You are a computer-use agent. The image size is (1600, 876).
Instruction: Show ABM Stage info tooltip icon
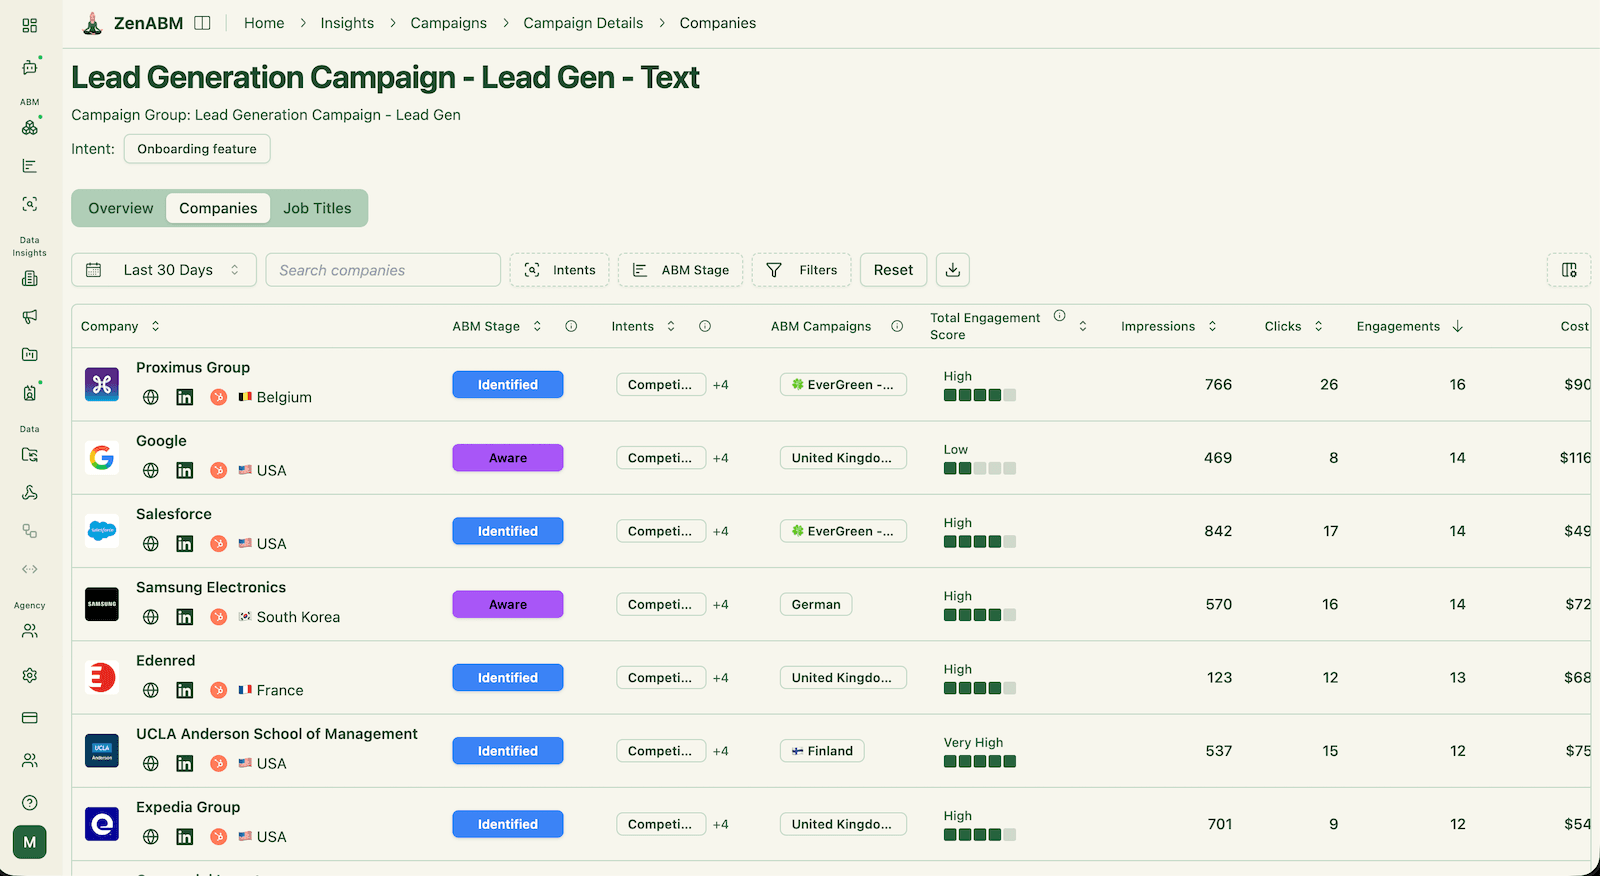(571, 326)
